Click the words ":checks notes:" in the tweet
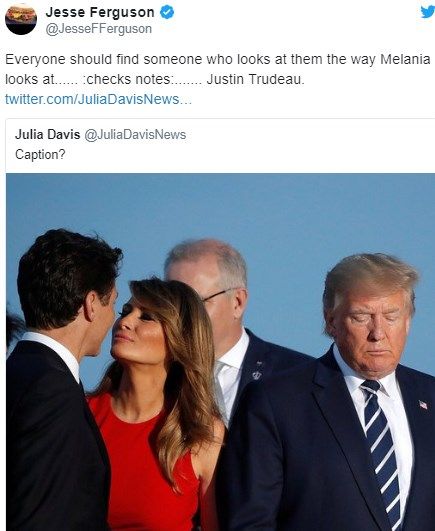435x531 pixels. click(126, 79)
